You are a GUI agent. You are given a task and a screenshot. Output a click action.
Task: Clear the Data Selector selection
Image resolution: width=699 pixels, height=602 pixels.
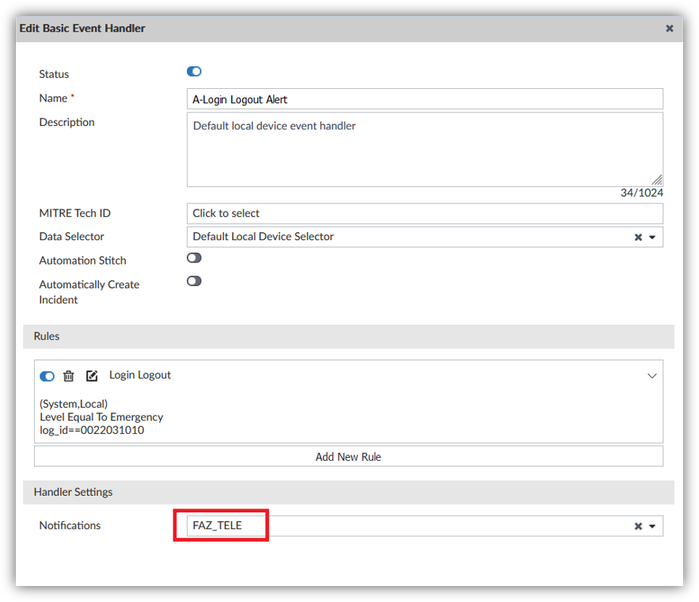click(x=638, y=237)
